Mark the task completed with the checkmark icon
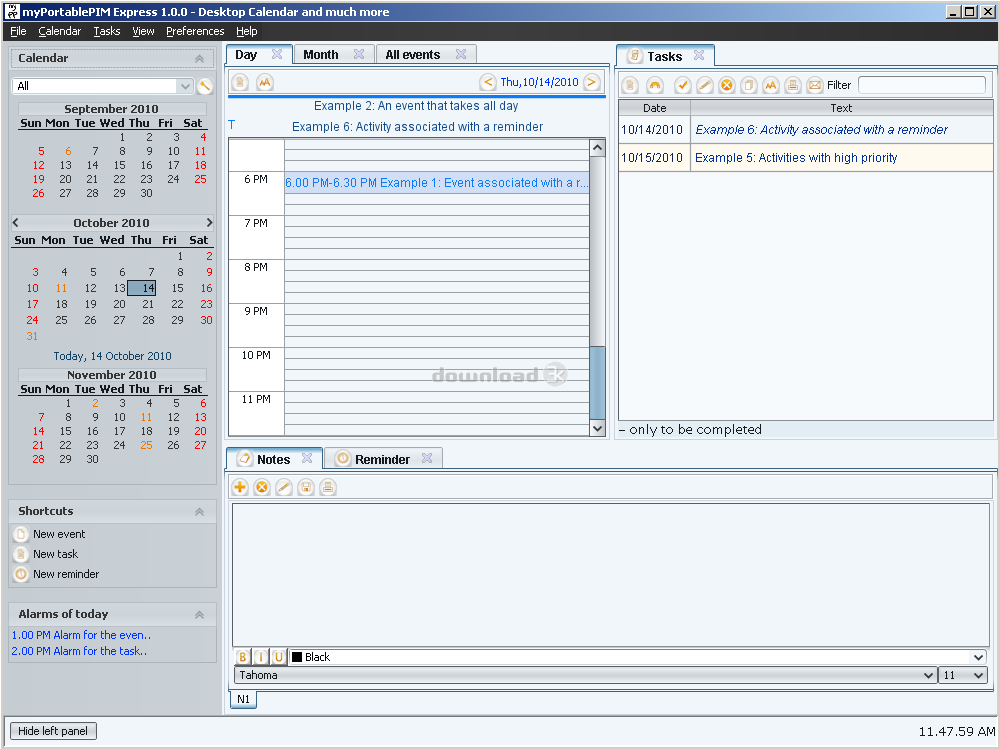1000x749 pixels. (x=682, y=85)
